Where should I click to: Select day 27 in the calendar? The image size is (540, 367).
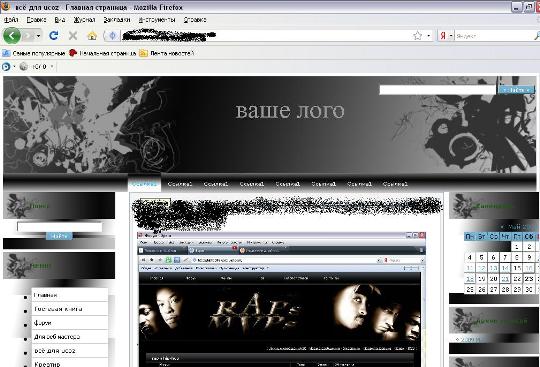(493, 289)
